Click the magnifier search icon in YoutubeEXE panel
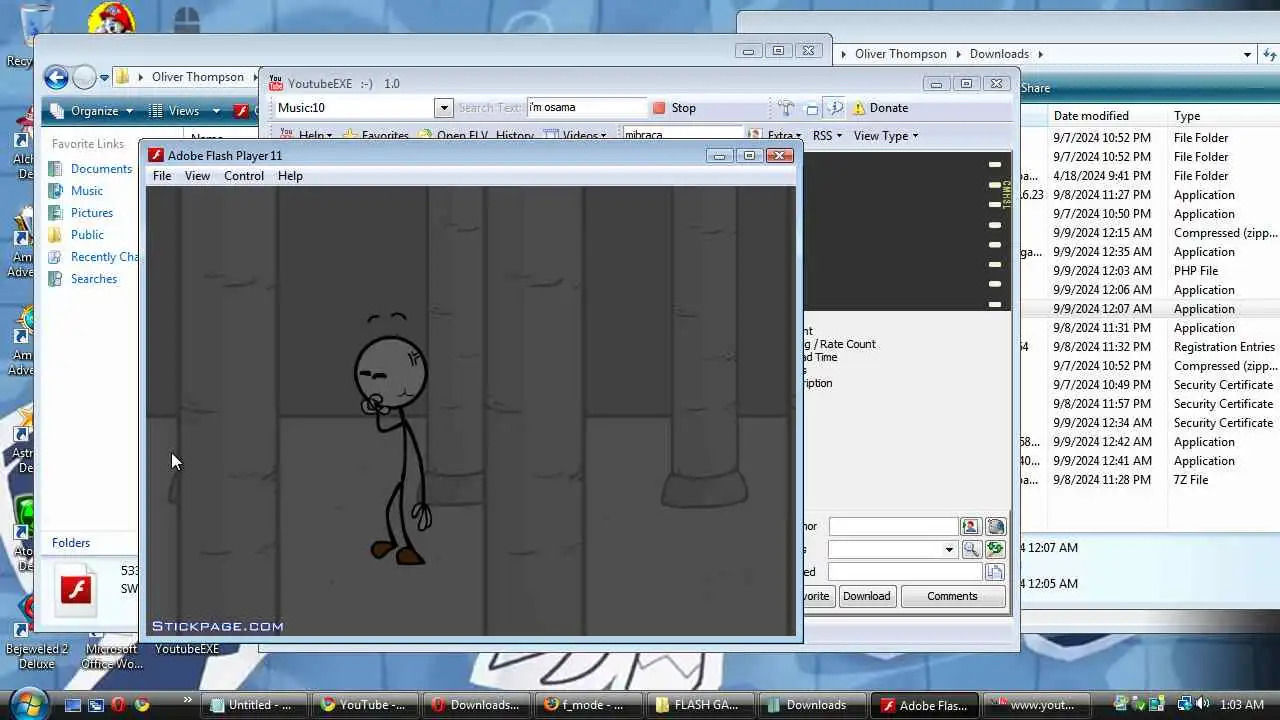The image size is (1280, 720). [x=970, y=549]
